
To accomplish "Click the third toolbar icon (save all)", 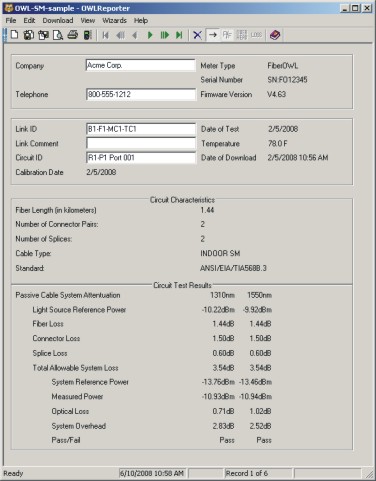I will [x=43, y=35].
